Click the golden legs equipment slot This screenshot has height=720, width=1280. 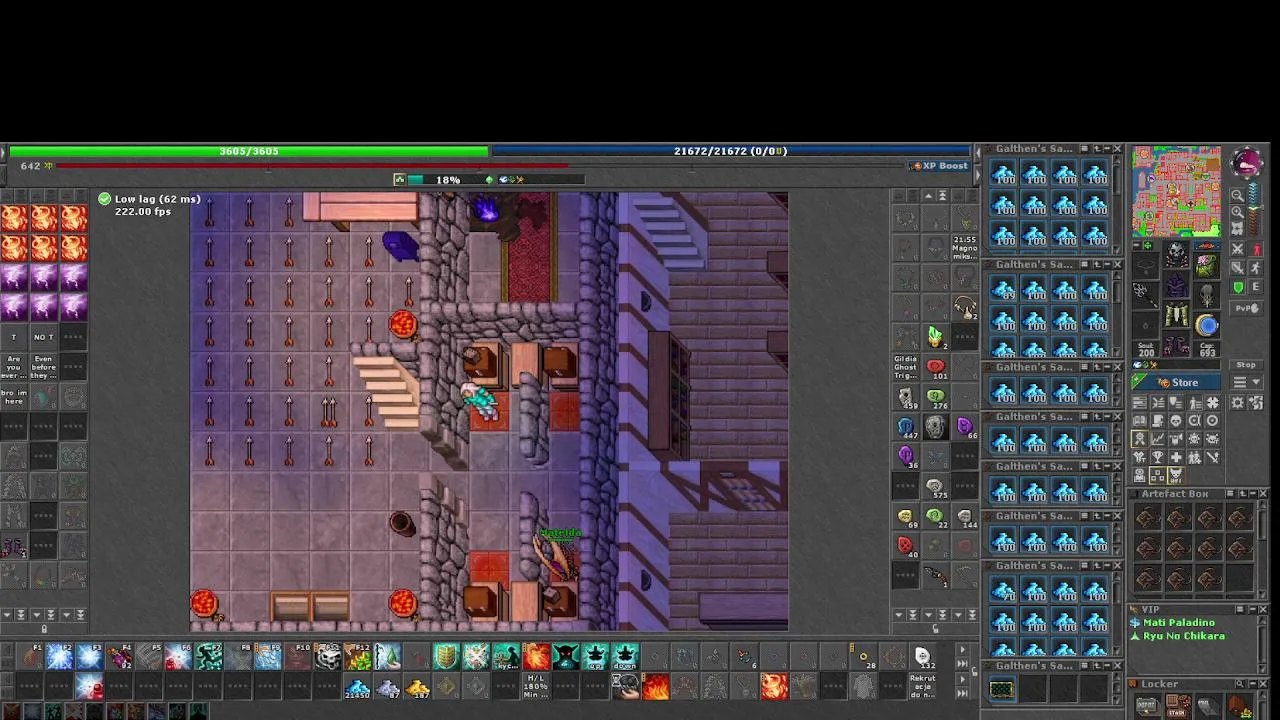pos(1177,315)
